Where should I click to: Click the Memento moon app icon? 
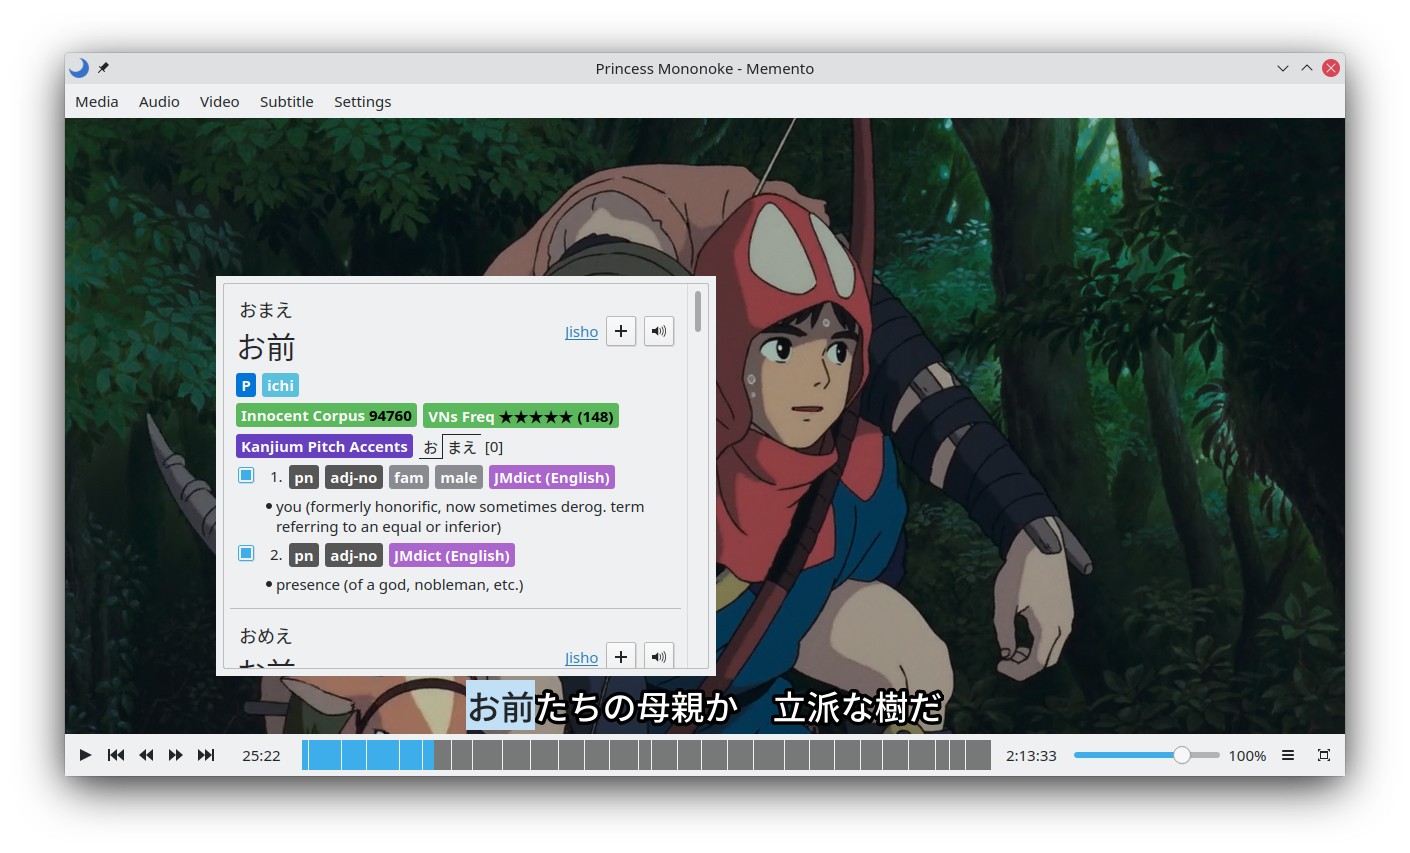(x=79, y=68)
